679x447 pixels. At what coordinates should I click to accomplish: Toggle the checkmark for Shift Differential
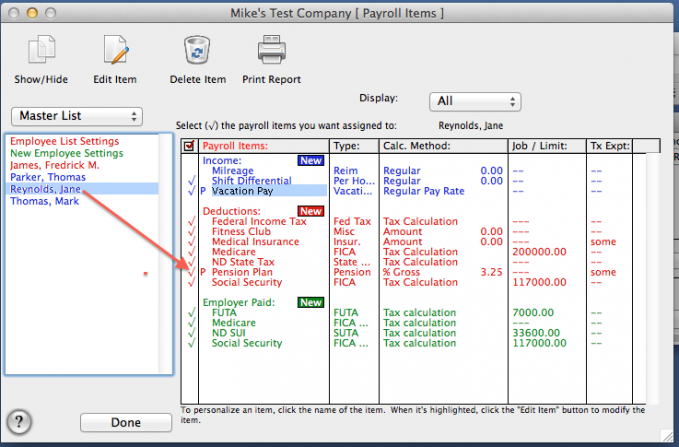tap(189, 180)
